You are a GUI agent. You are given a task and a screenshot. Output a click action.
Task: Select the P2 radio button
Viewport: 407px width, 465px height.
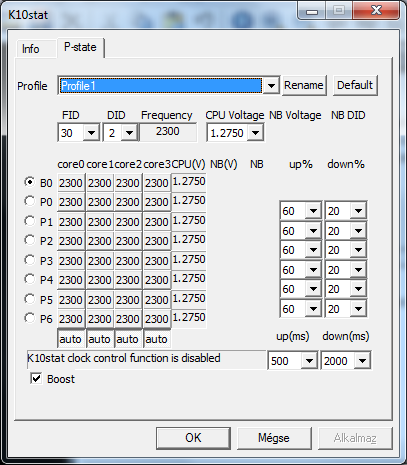tap(30, 240)
